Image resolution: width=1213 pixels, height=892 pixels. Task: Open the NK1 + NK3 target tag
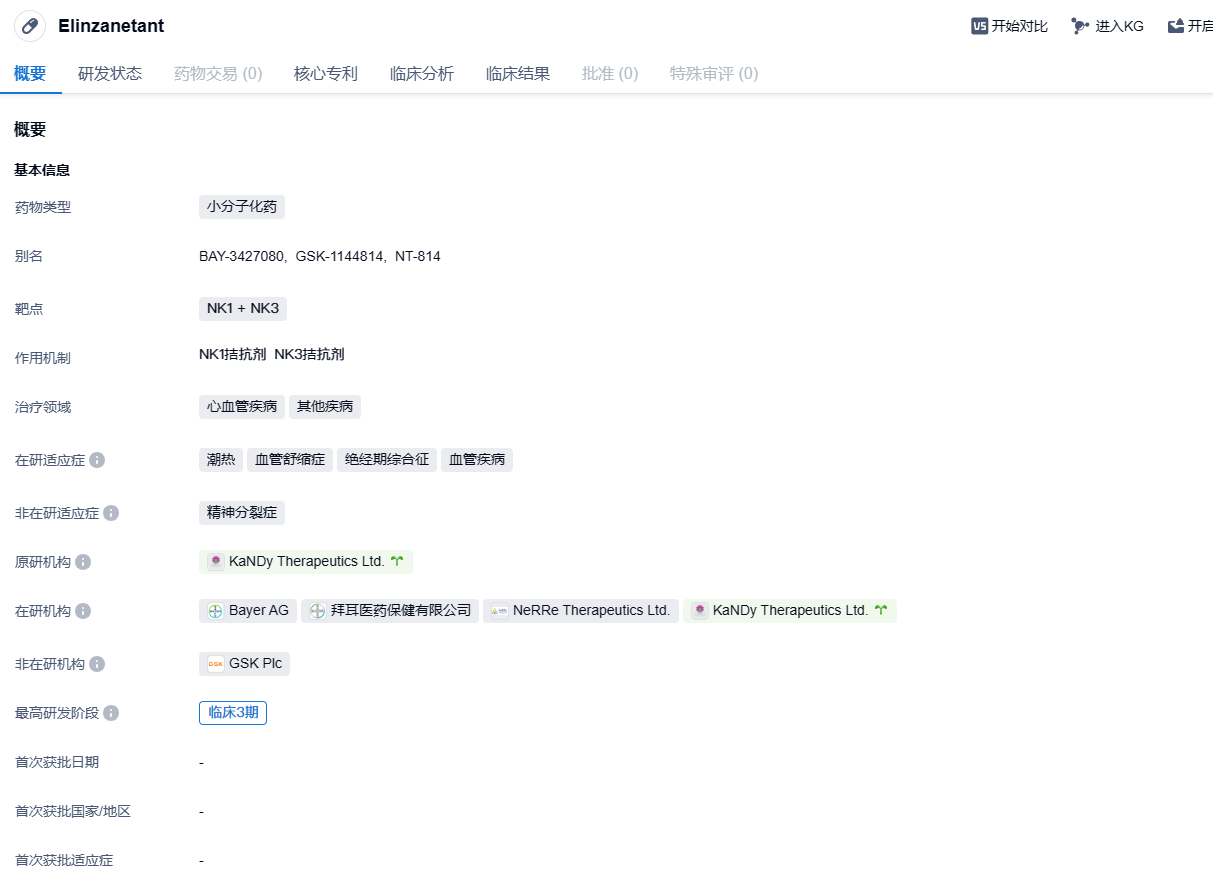pyautogui.click(x=243, y=308)
